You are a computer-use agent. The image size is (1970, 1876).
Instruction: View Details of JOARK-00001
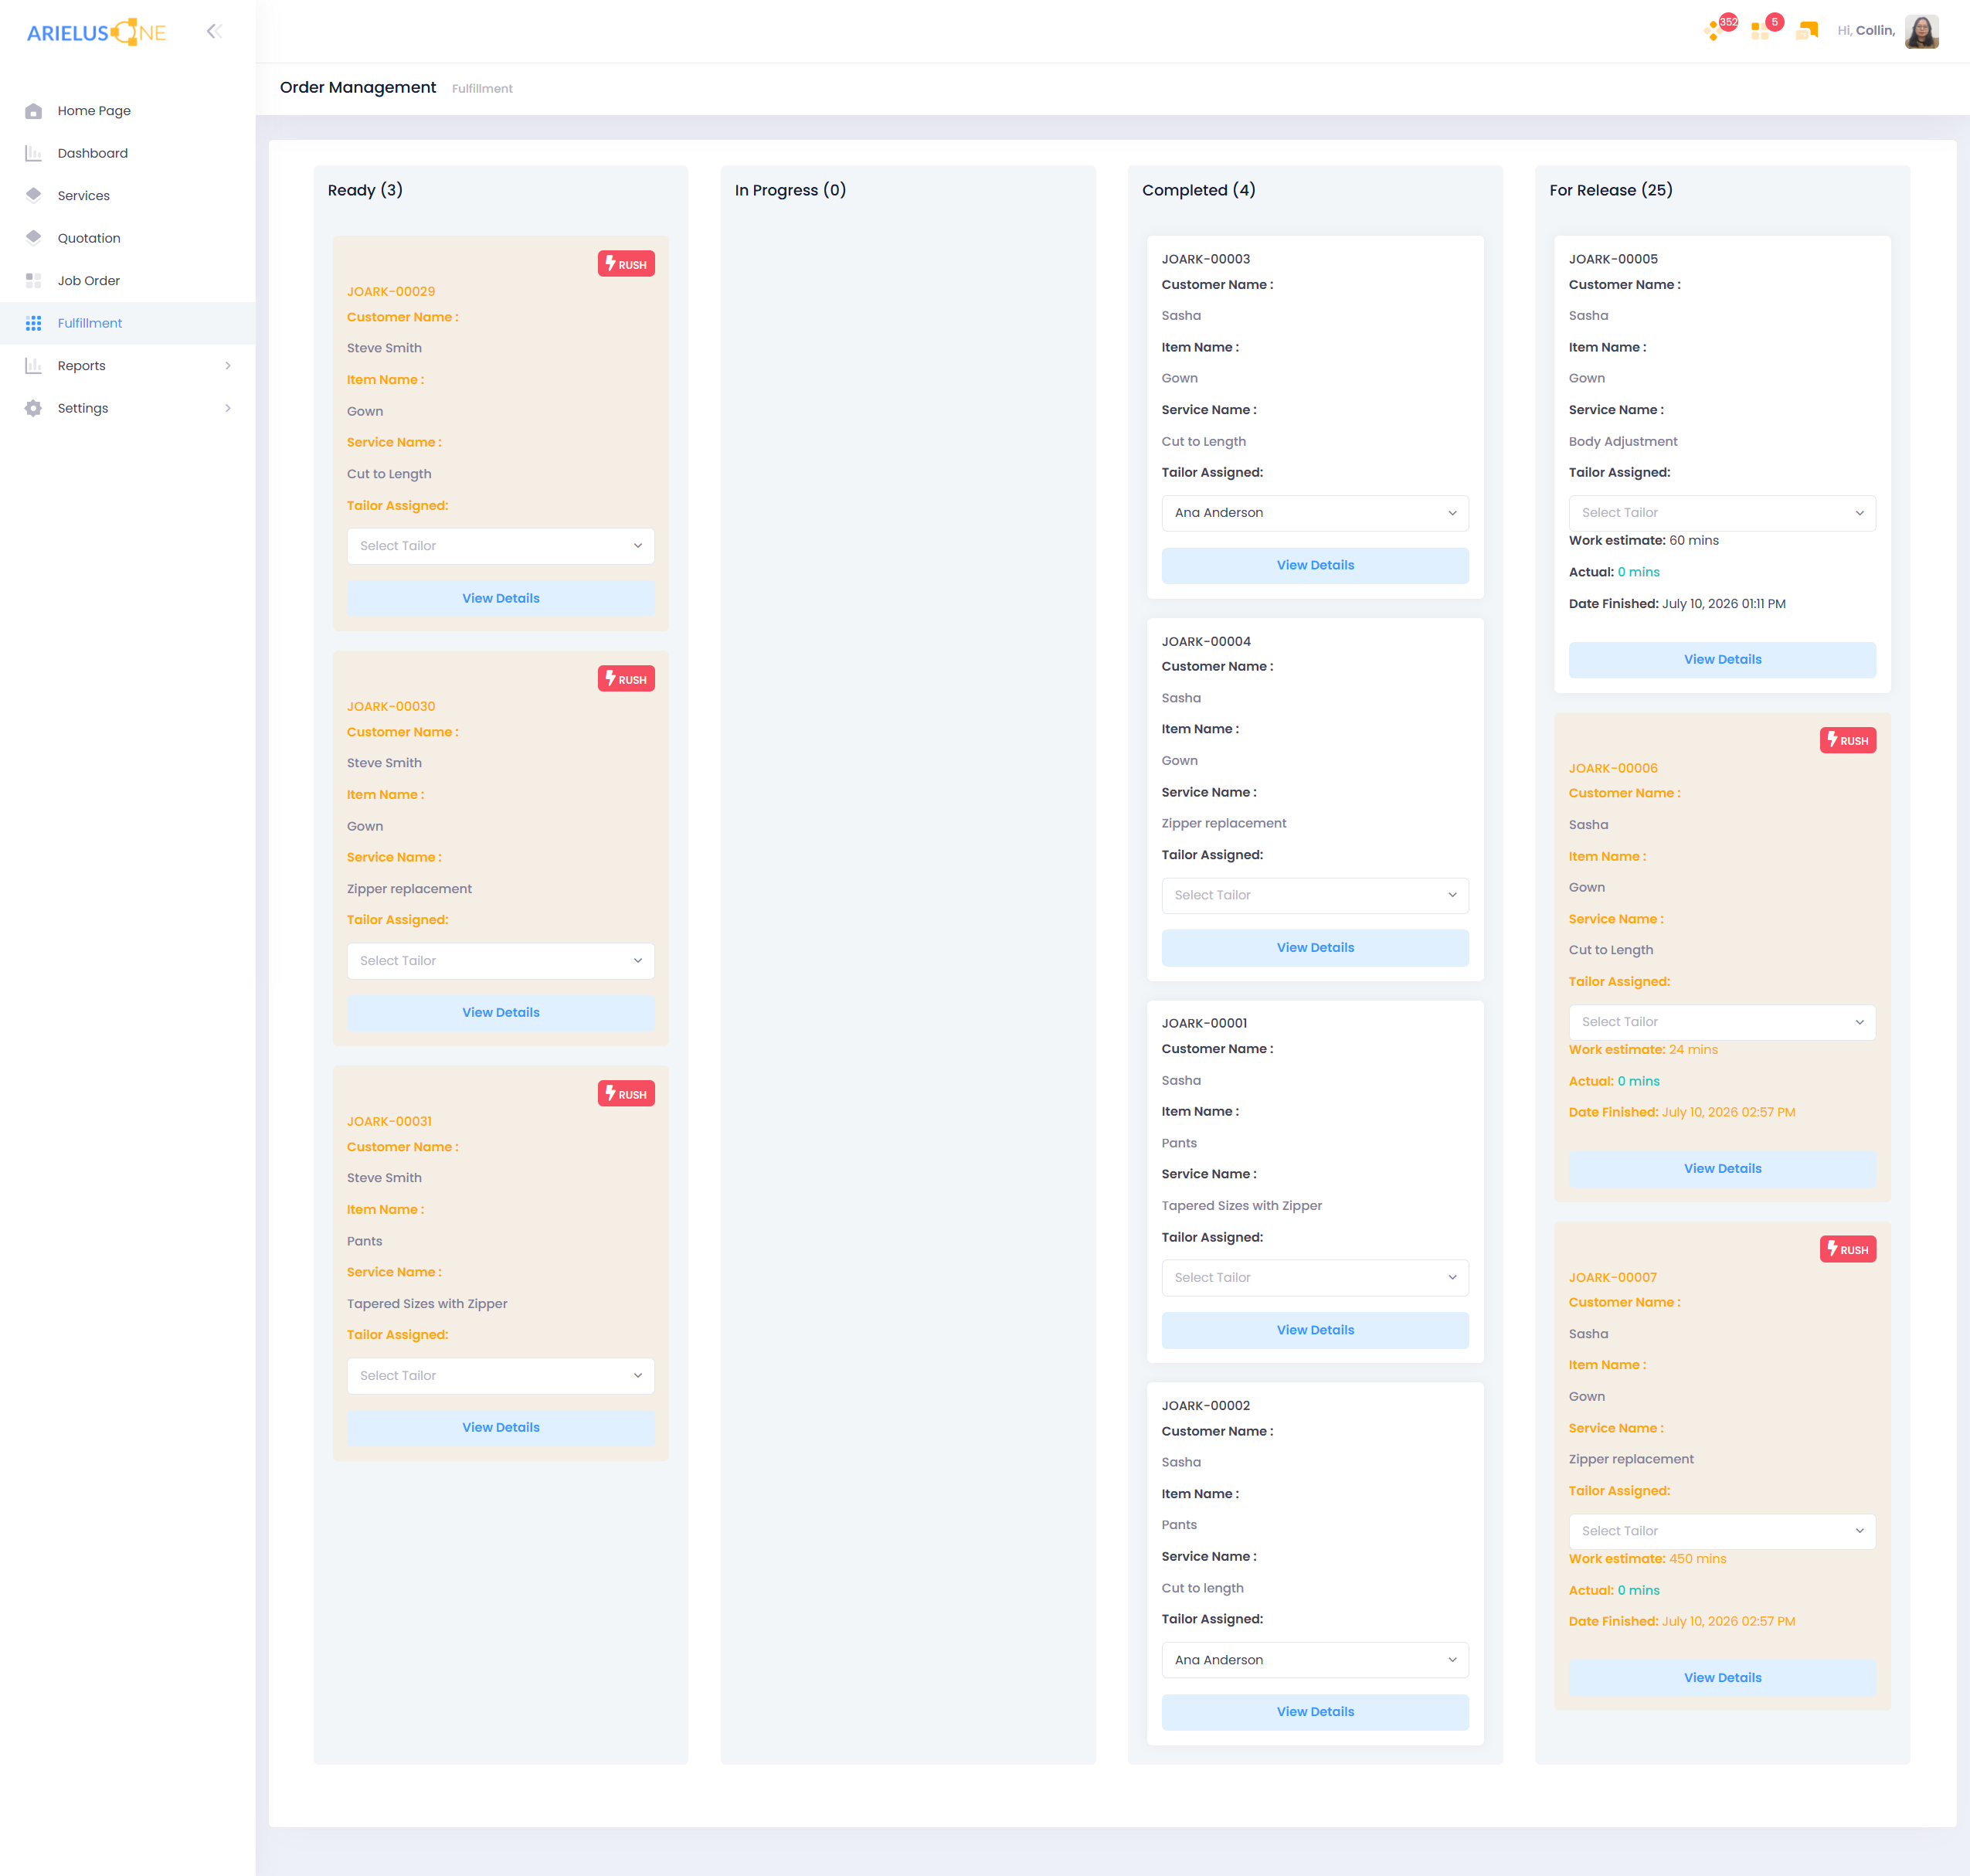click(1315, 1330)
